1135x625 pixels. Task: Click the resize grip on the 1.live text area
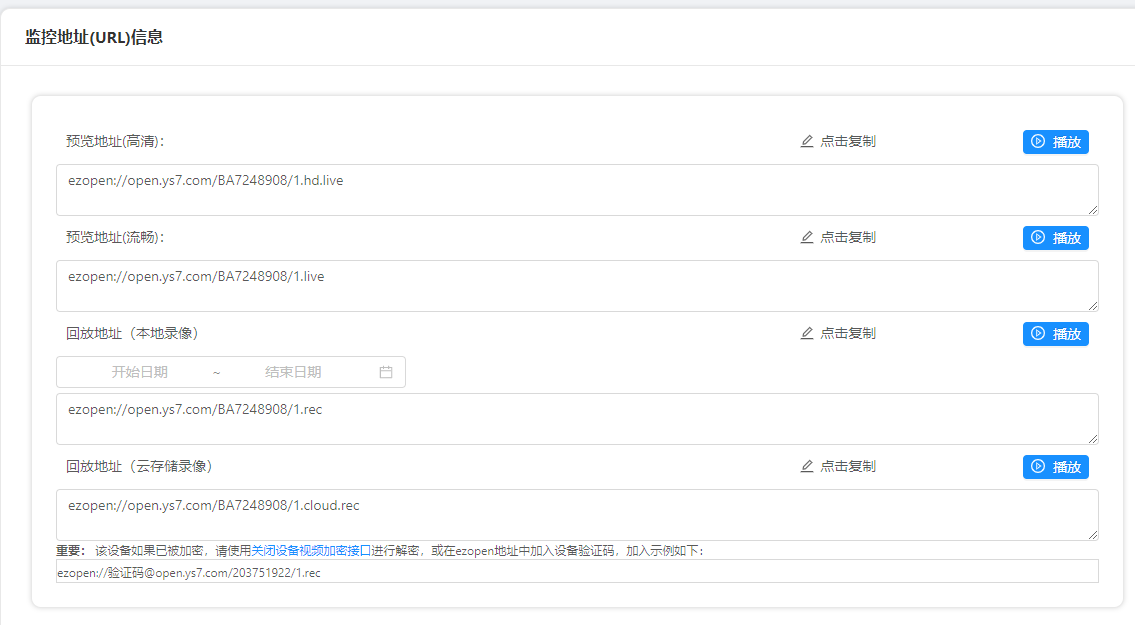pos(1093,306)
